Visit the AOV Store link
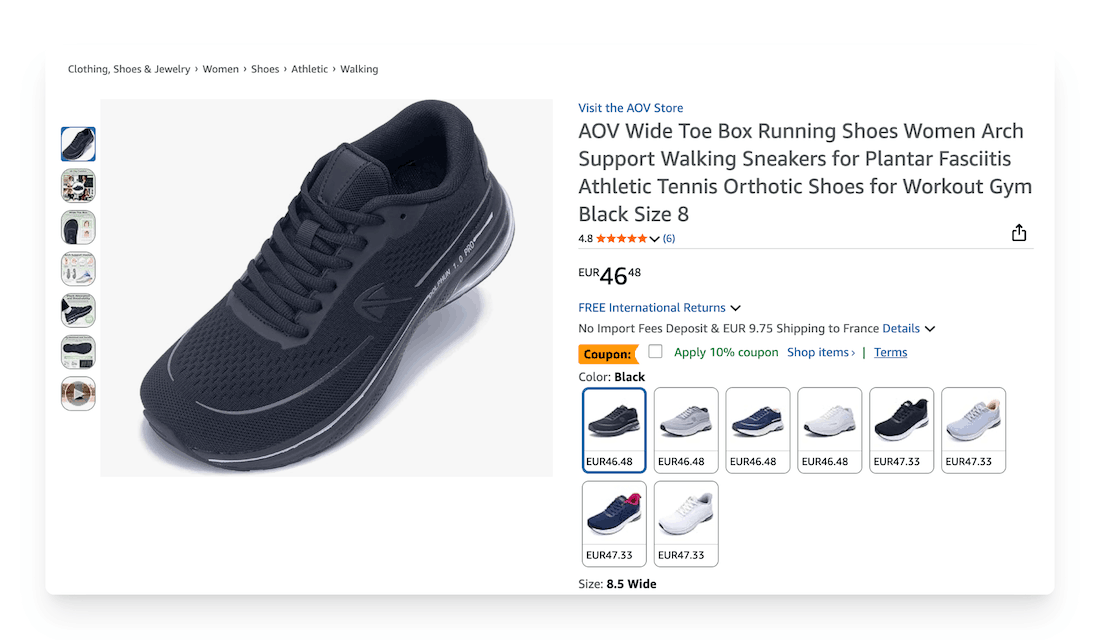1100x640 pixels. (630, 107)
